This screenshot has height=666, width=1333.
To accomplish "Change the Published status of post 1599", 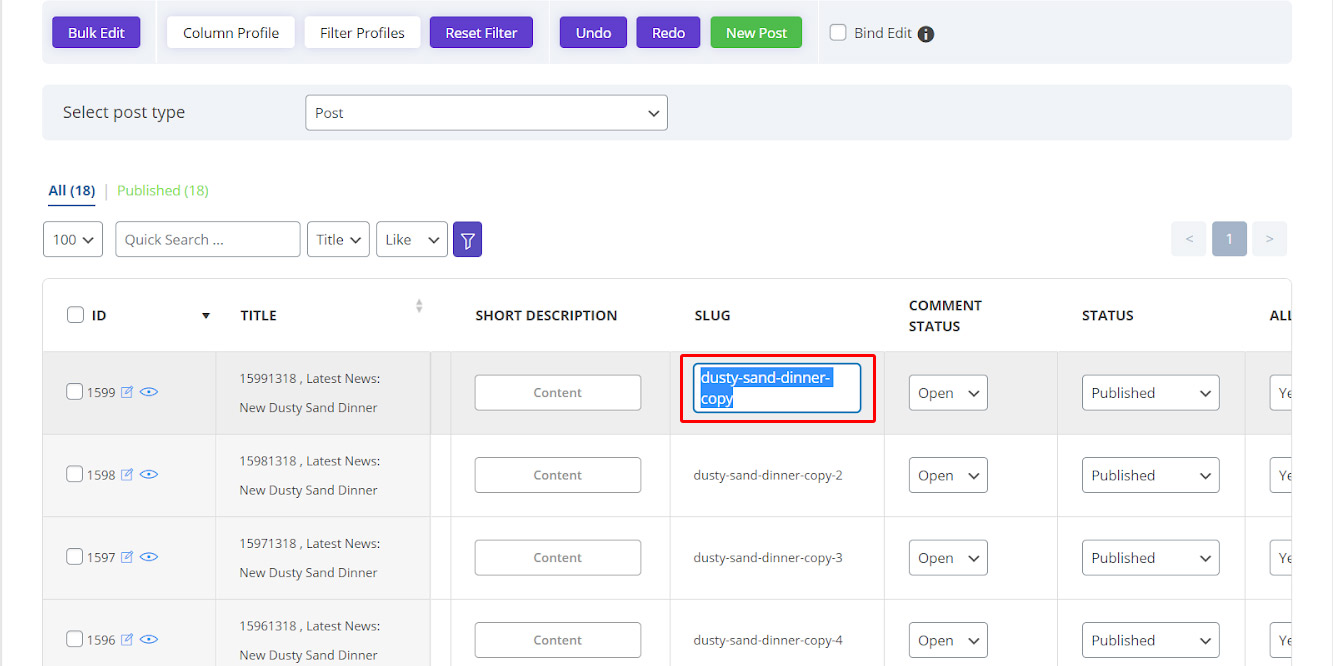I will 1151,393.
